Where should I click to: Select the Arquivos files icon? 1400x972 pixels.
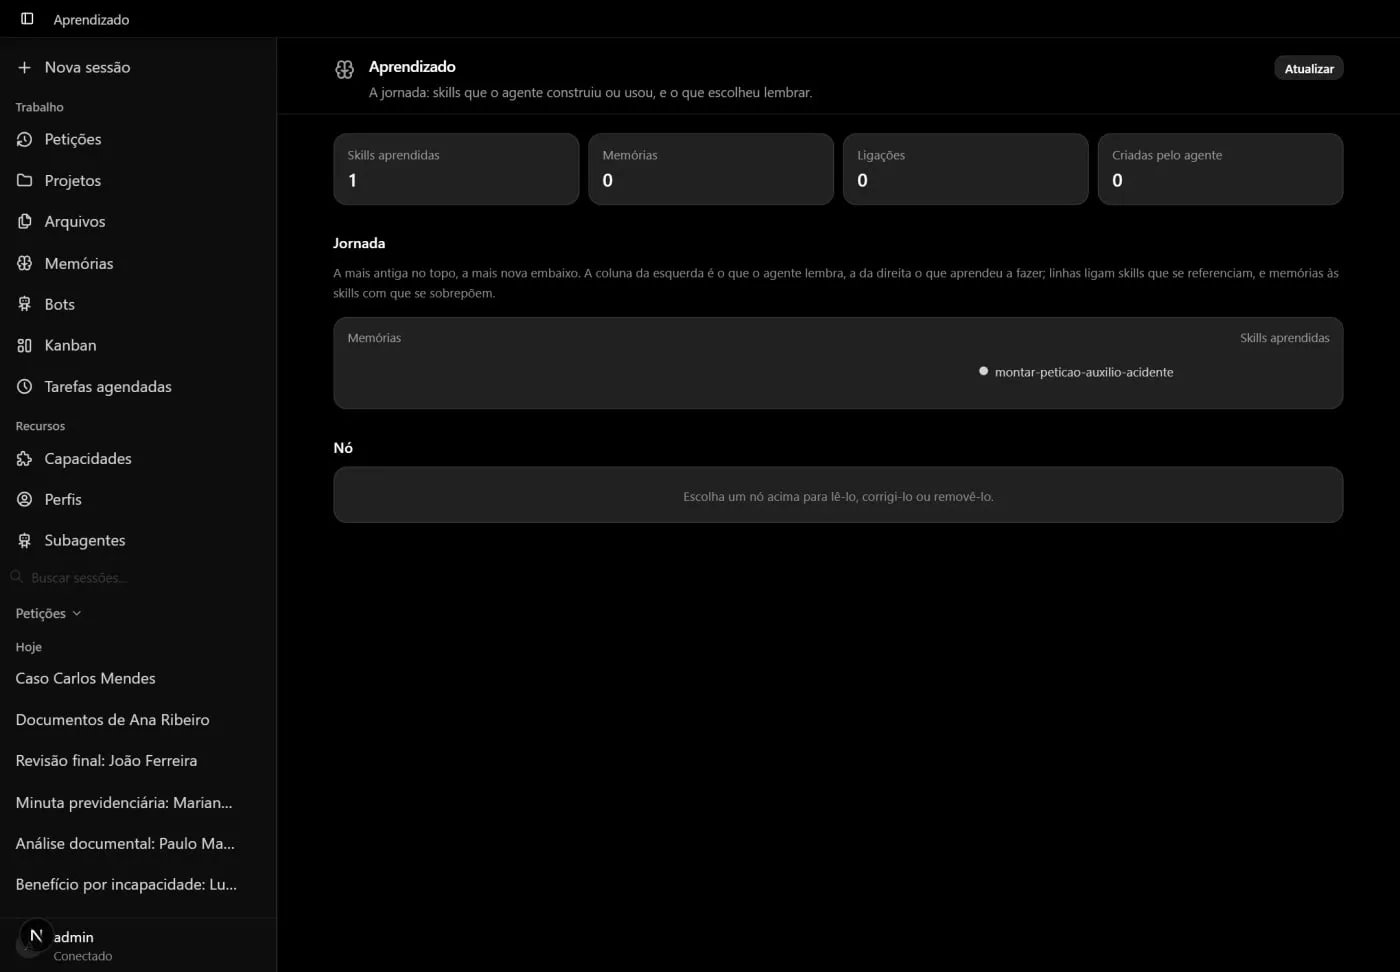pyautogui.click(x=24, y=221)
